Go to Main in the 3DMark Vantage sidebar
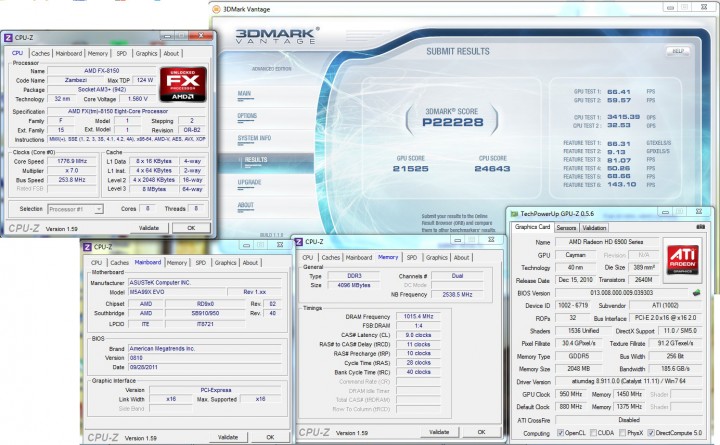The width and height of the screenshot is (720, 445). coord(244,93)
